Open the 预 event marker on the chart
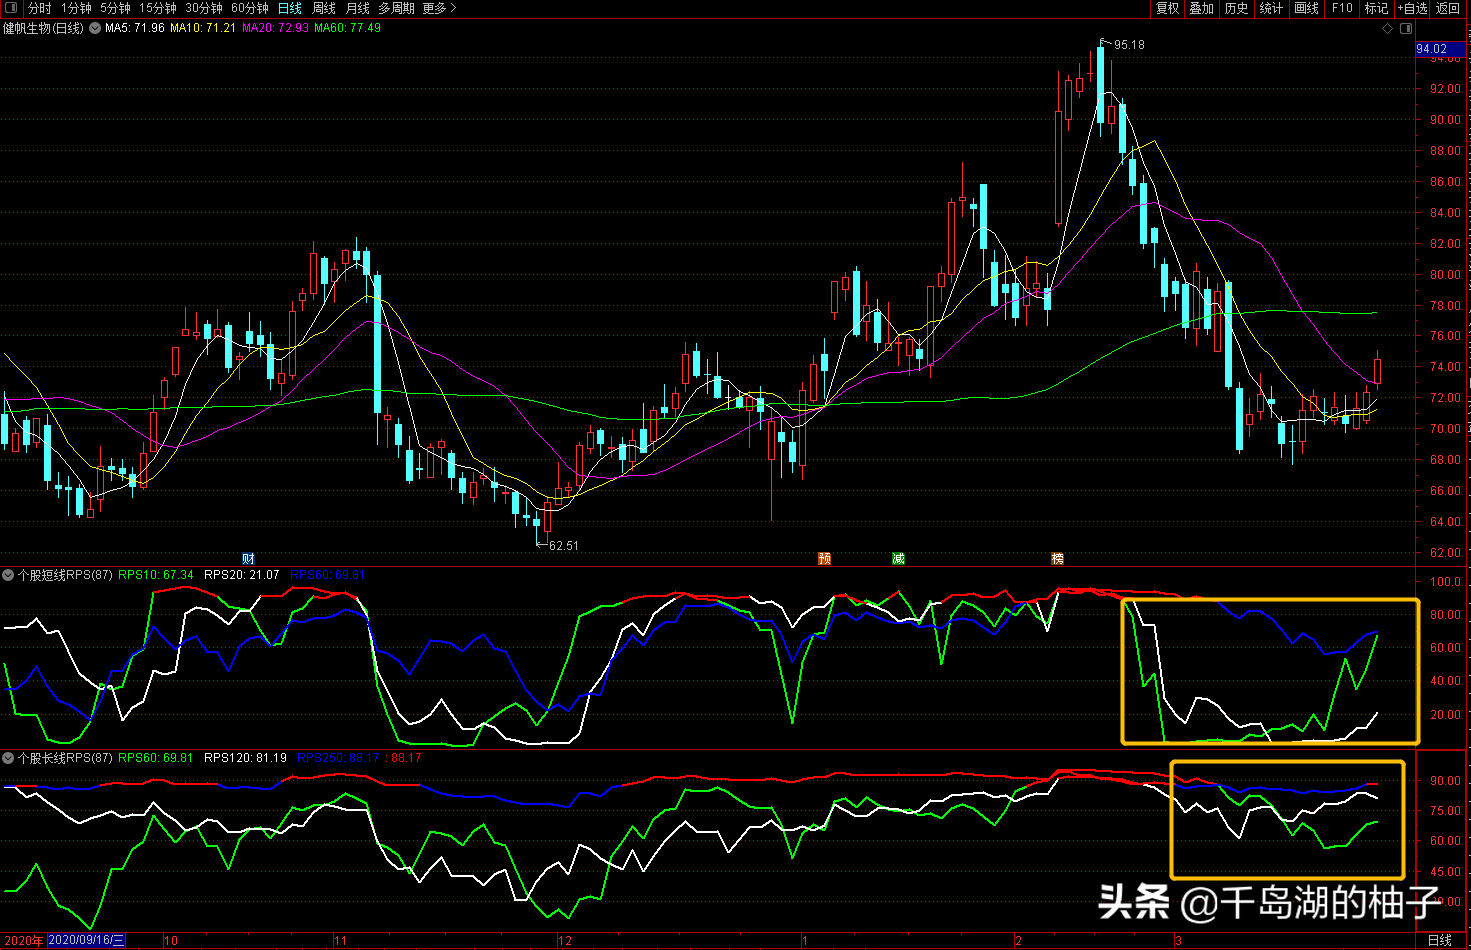This screenshot has height=950, width=1471. 825,558
